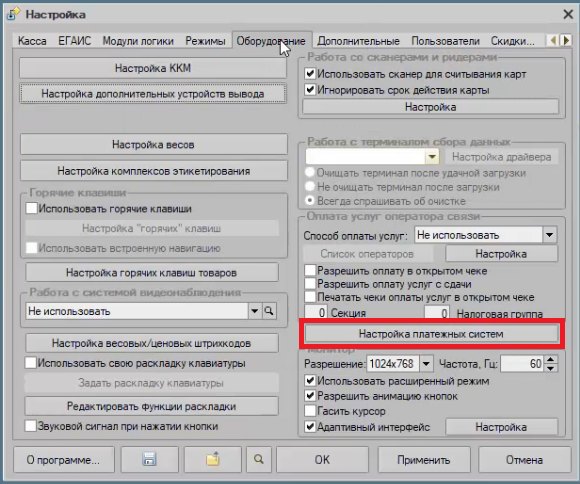Open Настройка весов
580x484 pixels.
click(154, 144)
